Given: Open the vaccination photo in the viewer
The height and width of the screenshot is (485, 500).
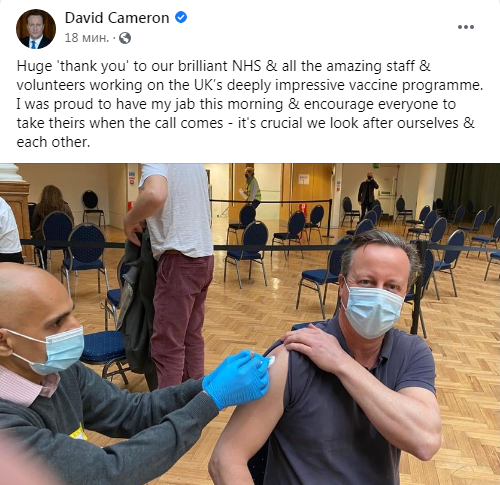Looking at the screenshot, I should (250, 324).
